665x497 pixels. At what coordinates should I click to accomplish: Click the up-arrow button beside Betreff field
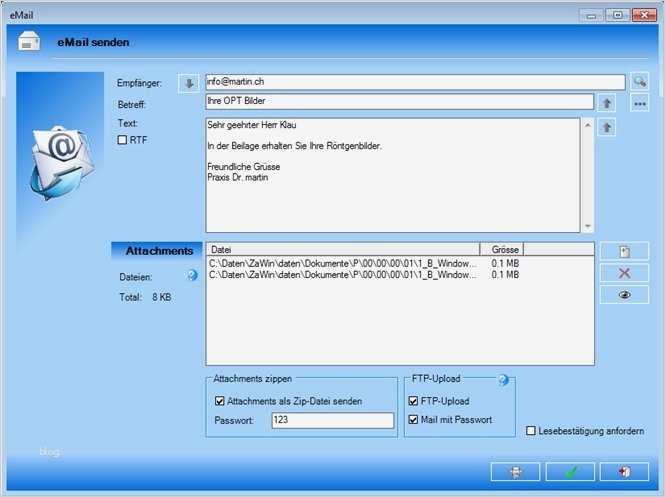pyautogui.click(x=606, y=103)
